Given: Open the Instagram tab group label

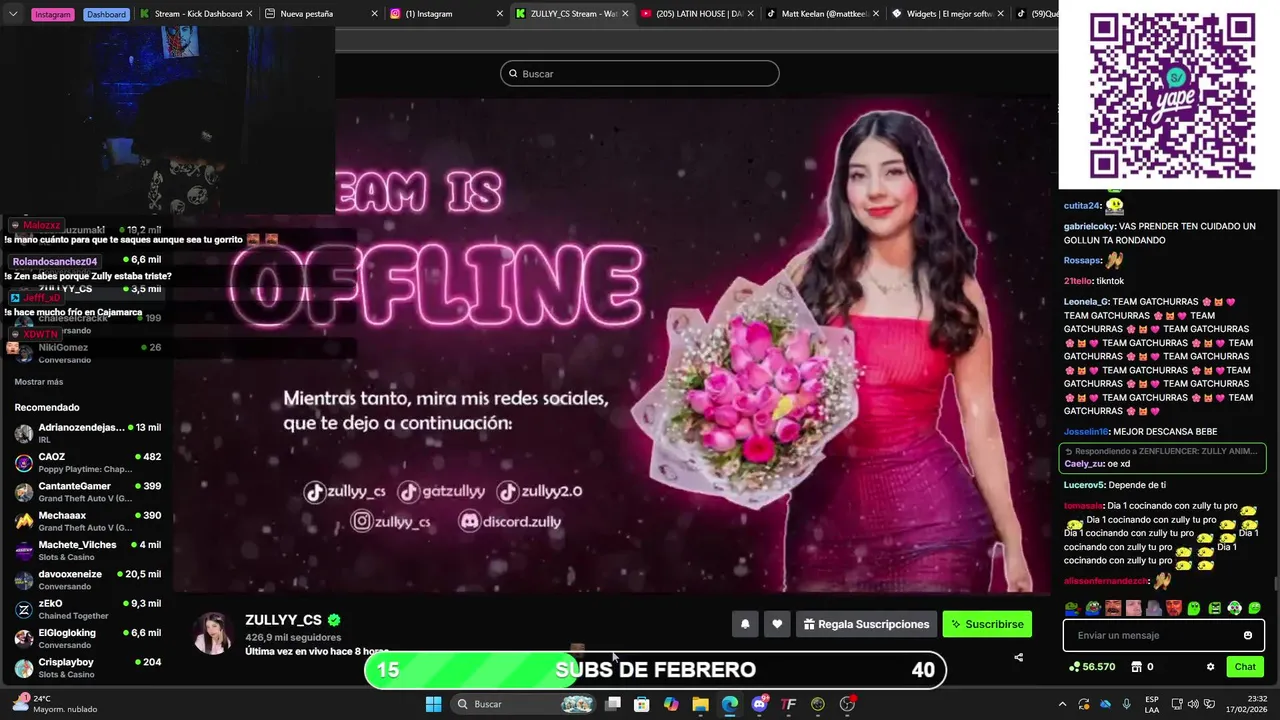Looking at the screenshot, I should (53, 14).
